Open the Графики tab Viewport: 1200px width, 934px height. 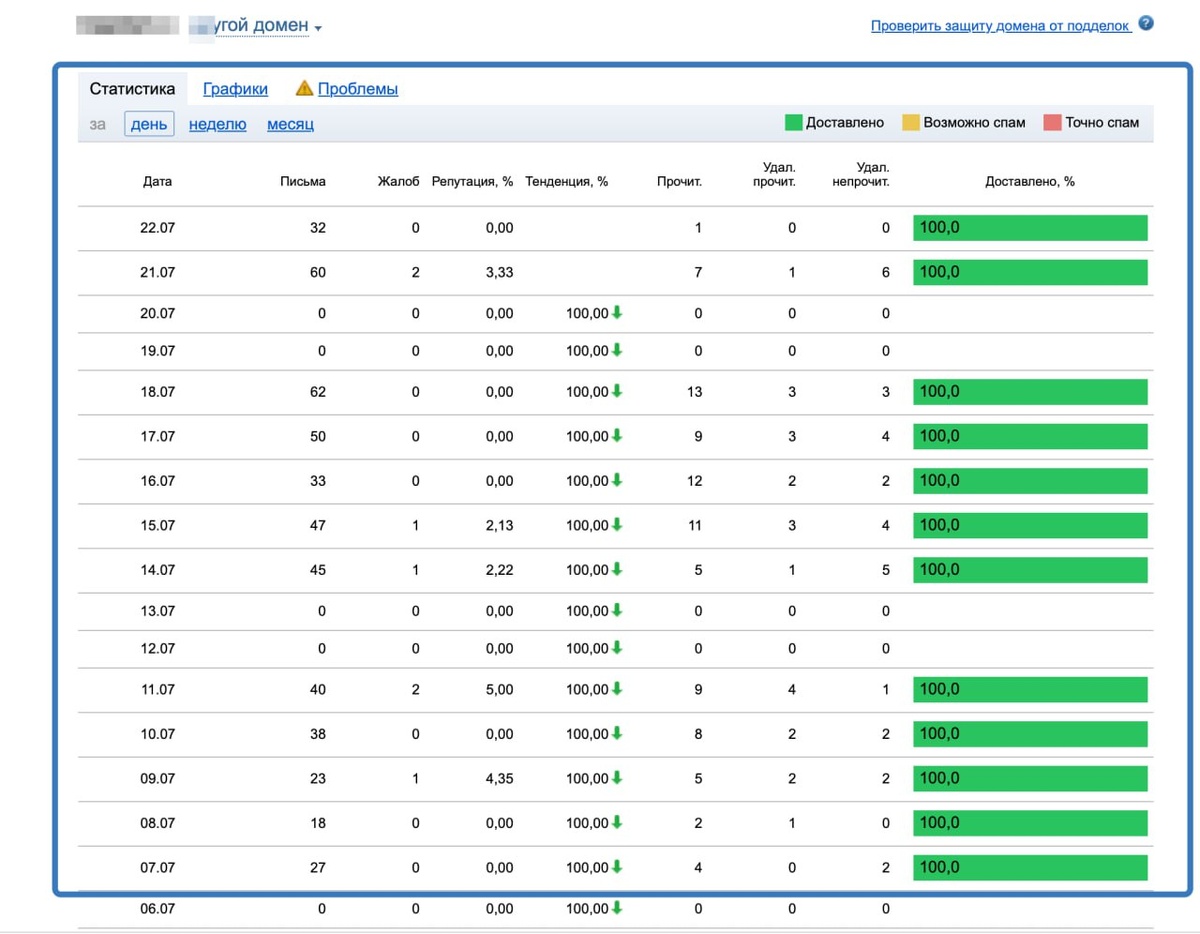point(235,89)
